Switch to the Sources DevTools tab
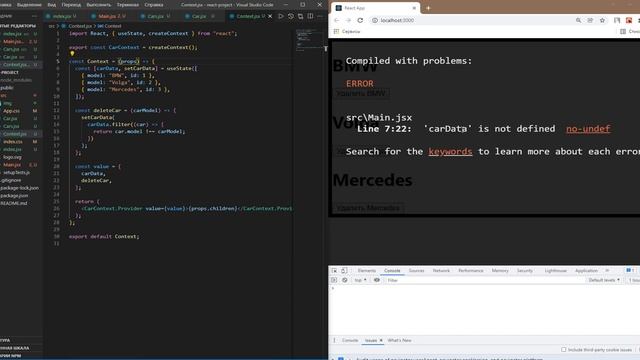Image resolution: width=640 pixels, height=360 pixels. 416,271
